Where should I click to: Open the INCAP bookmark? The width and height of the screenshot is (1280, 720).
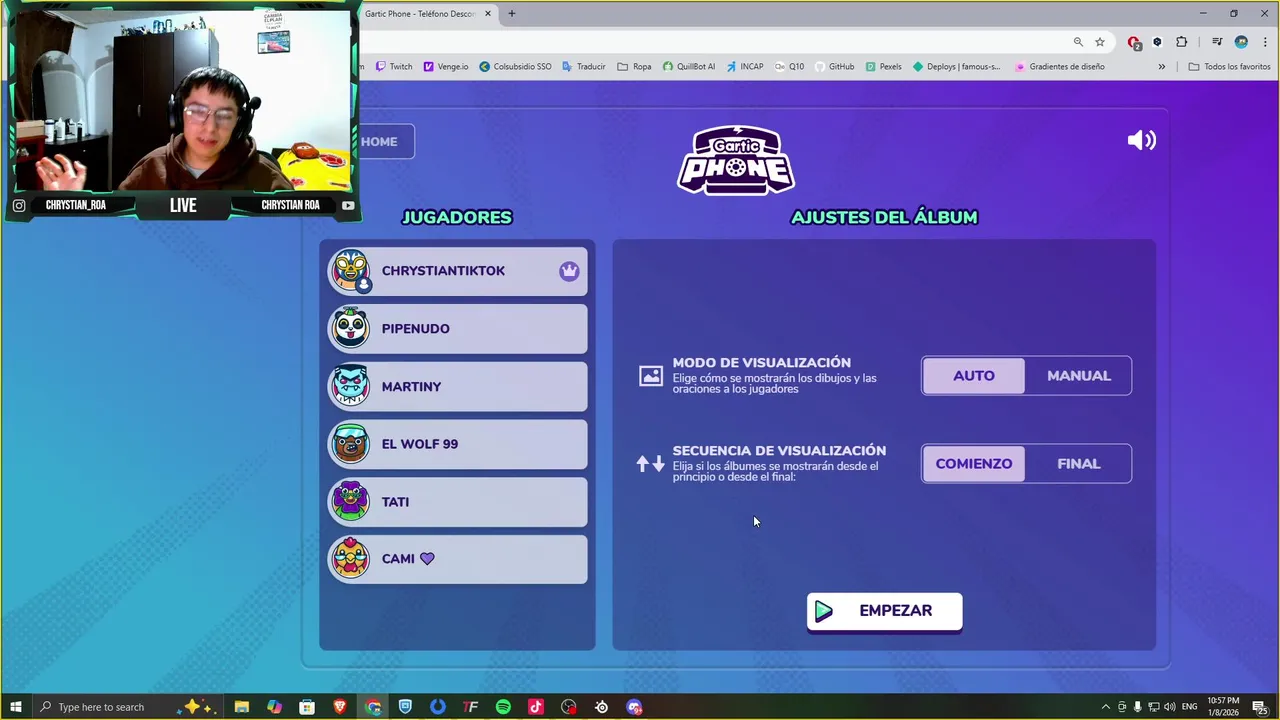point(744,67)
